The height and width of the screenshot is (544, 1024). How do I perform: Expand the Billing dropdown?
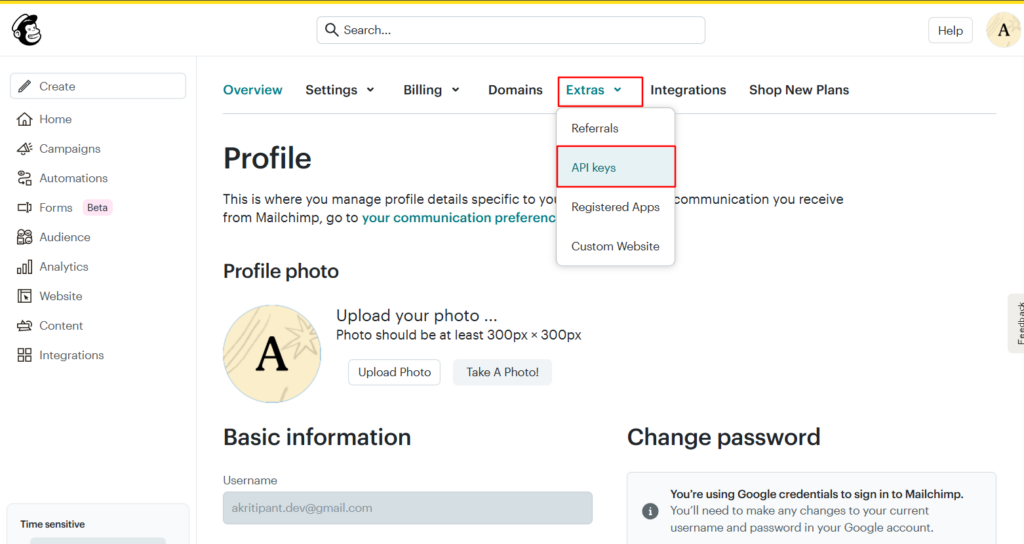point(432,90)
